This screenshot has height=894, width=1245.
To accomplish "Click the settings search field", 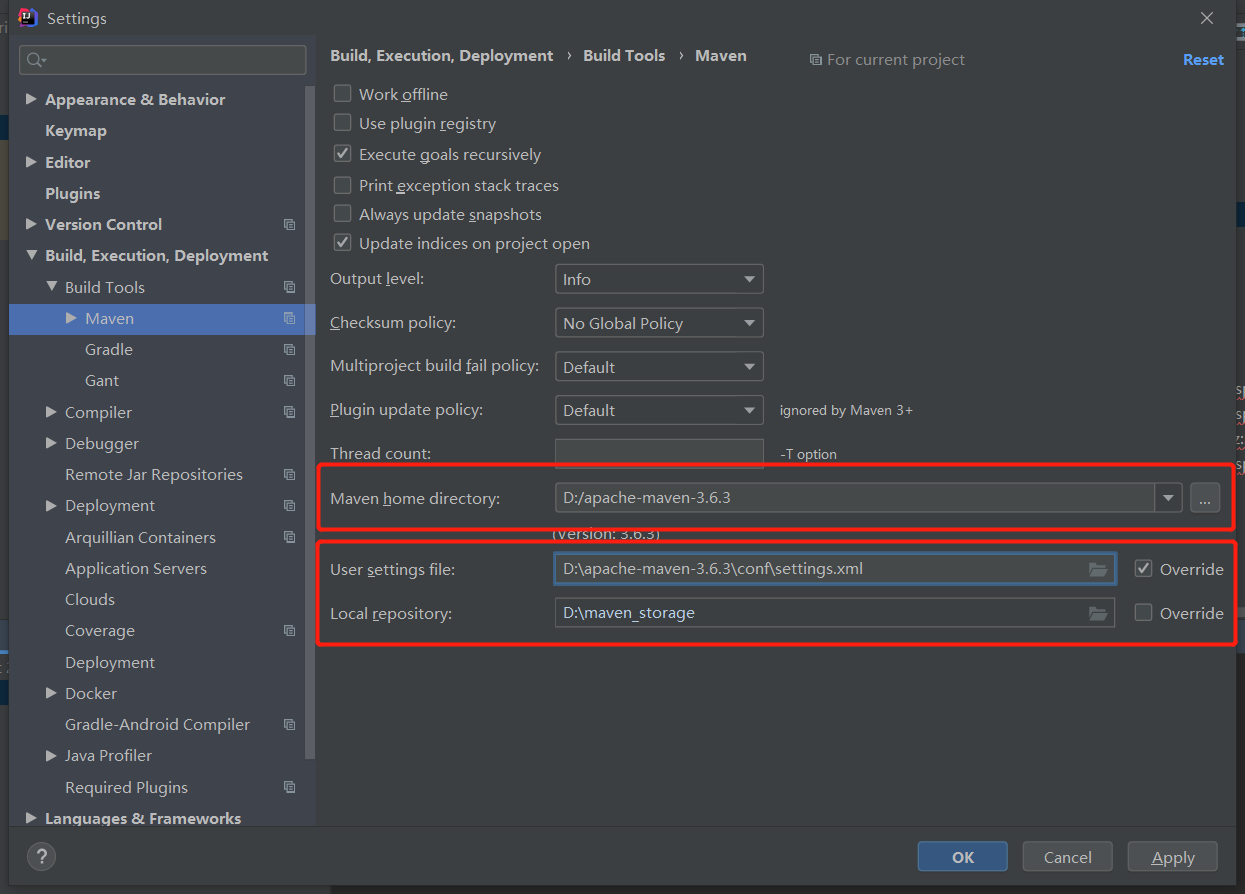I will click(163, 60).
